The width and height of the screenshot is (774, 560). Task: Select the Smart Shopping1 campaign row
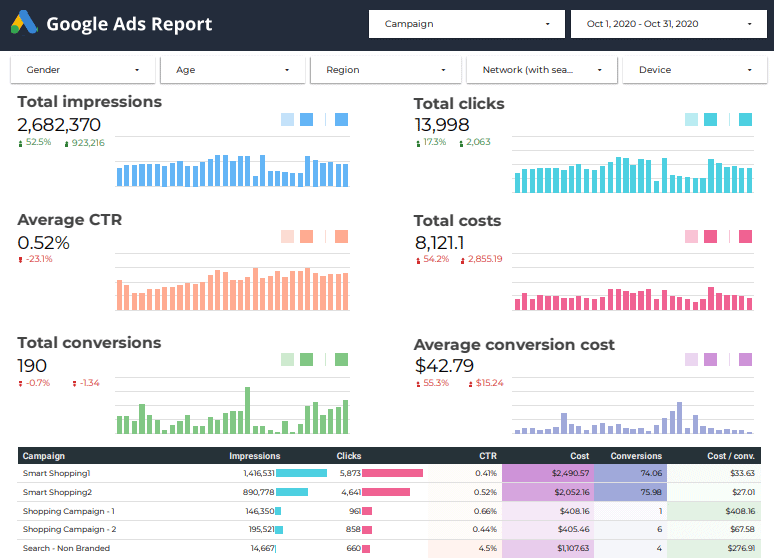click(389, 473)
